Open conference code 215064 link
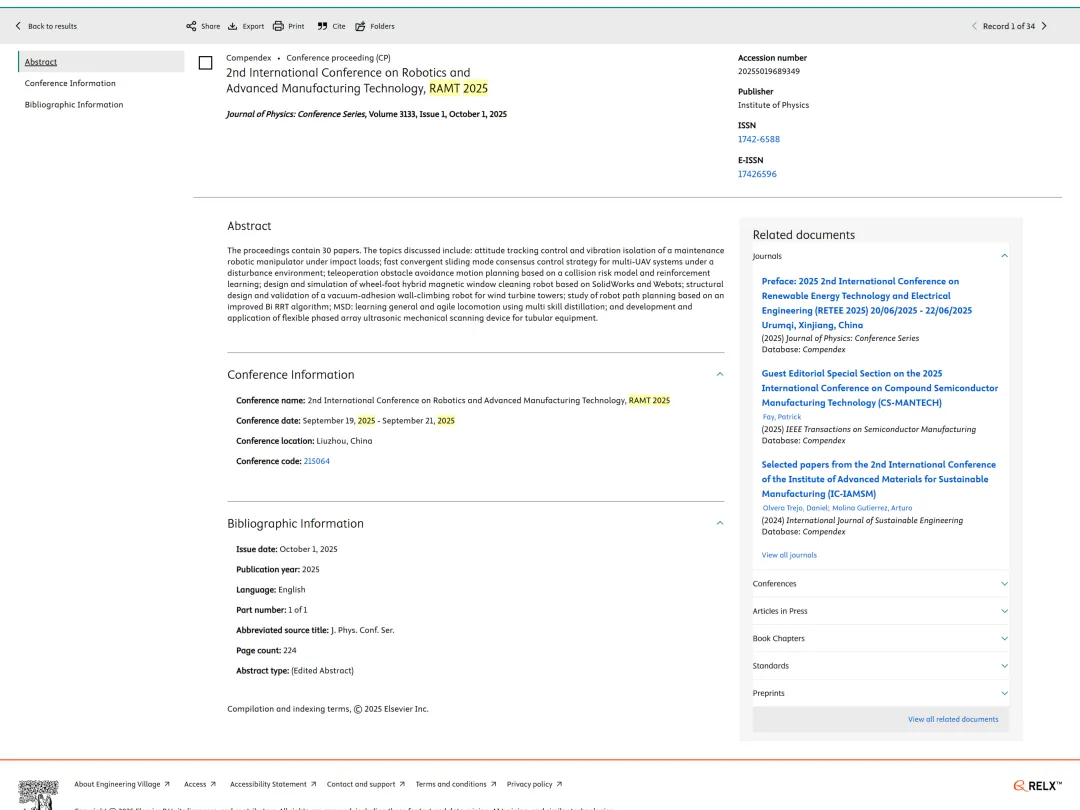 tap(316, 461)
